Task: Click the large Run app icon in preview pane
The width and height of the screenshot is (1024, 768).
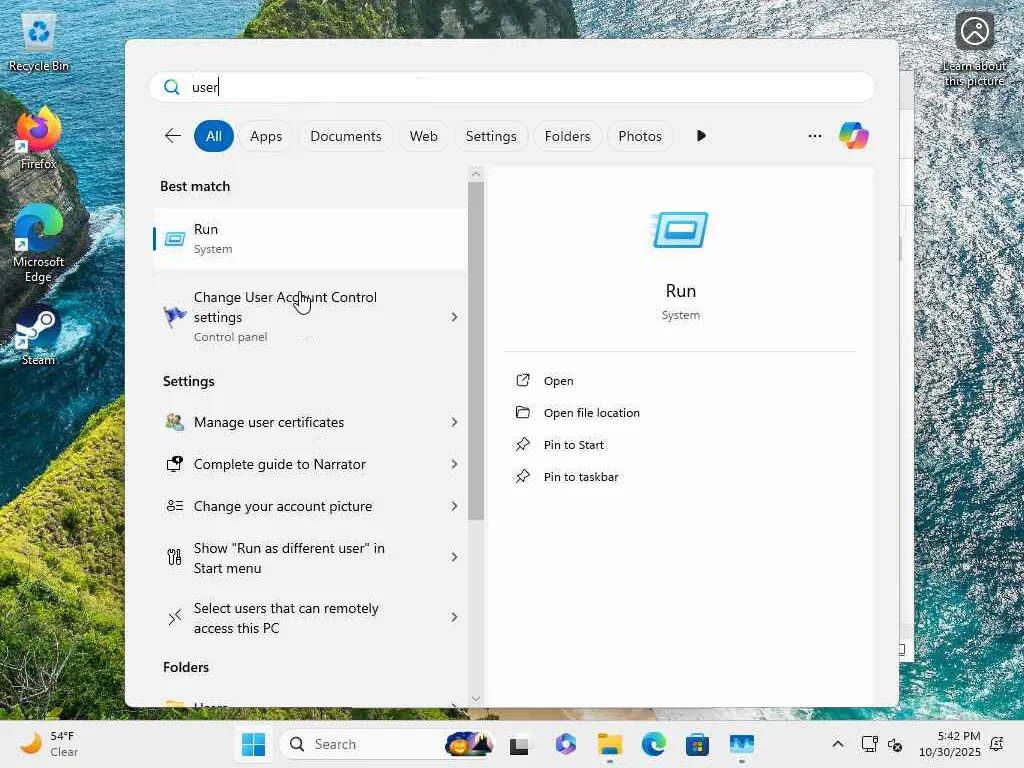Action: click(680, 230)
